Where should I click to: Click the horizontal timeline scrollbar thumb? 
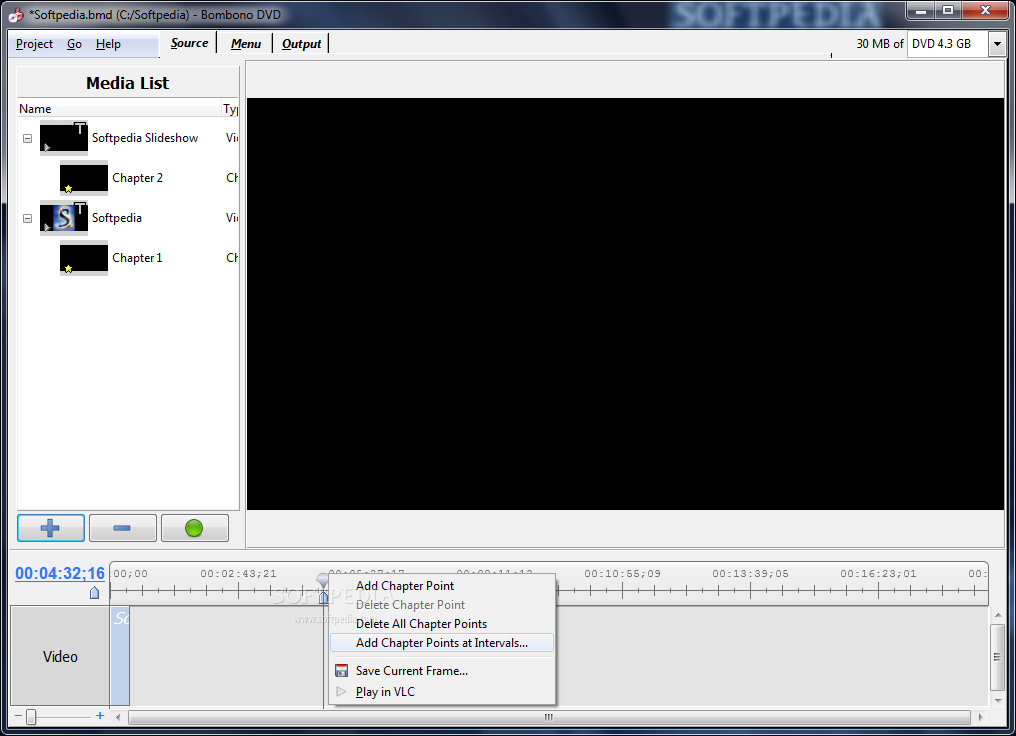pos(549,717)
